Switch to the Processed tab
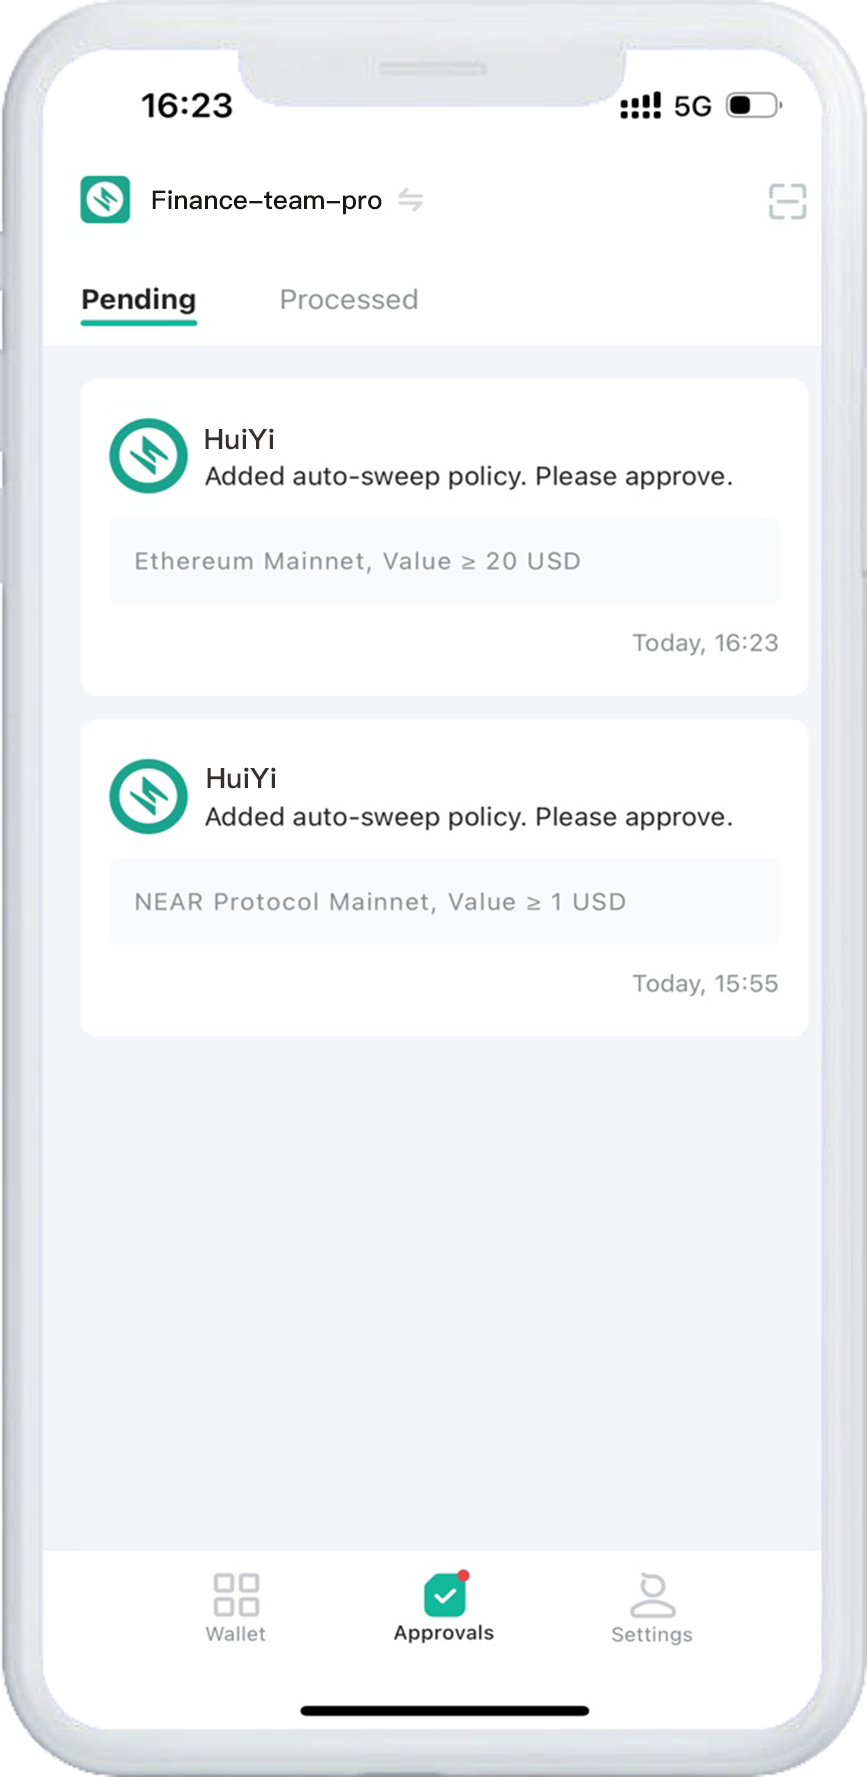Viewport: 867px width, 1777px height. coord(349,299)
